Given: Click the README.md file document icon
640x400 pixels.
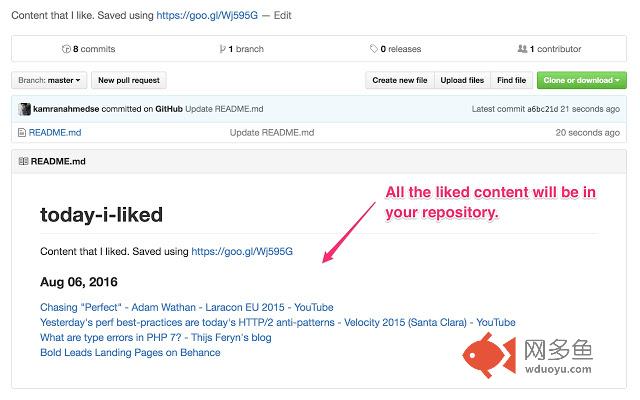Looking at the screenshot, I should 22,133.
